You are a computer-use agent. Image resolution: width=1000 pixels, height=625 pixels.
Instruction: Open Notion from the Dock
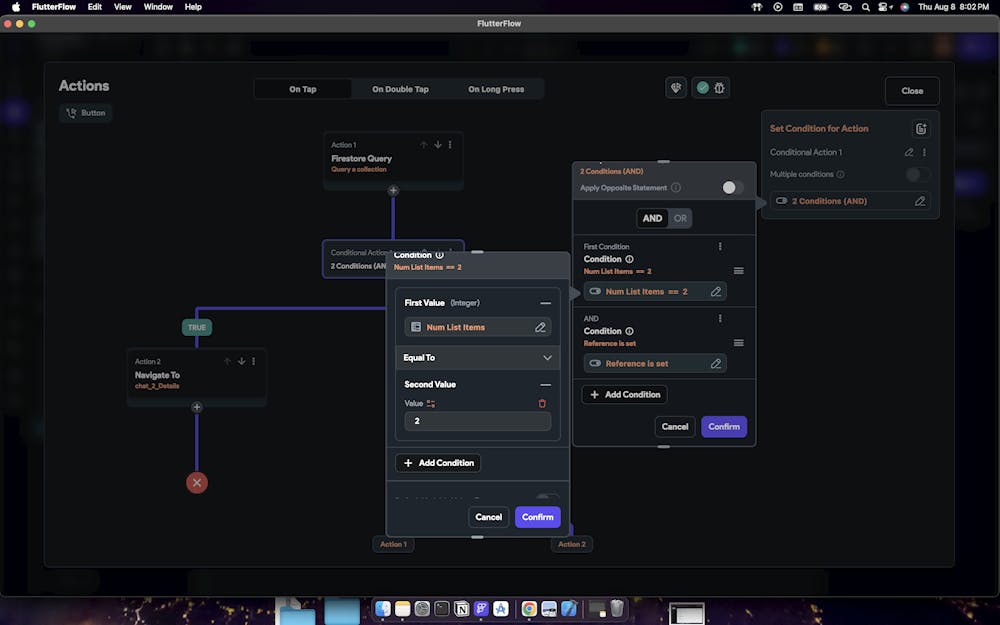coord(462,609)
